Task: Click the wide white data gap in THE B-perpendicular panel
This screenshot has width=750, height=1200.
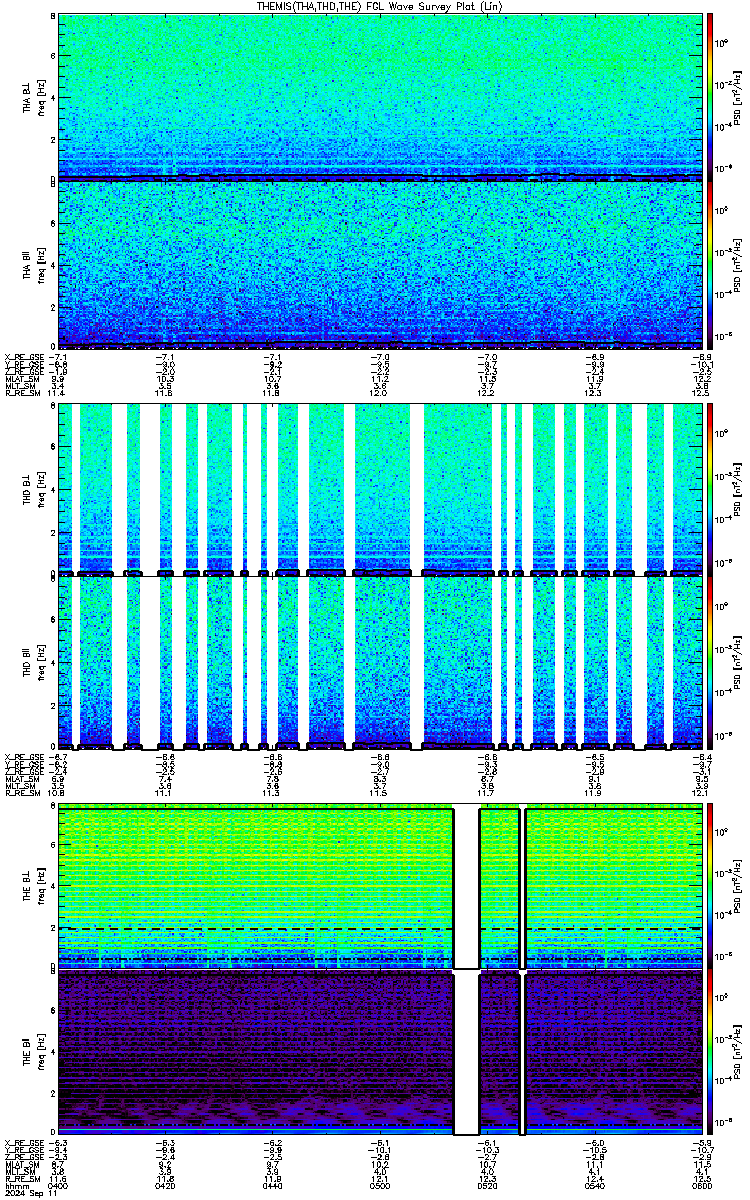Action: (466, 887)
